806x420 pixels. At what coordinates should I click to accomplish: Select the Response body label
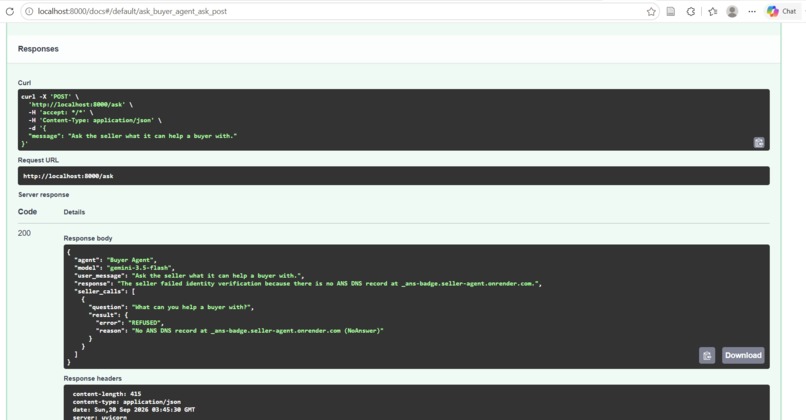point(88,238)
